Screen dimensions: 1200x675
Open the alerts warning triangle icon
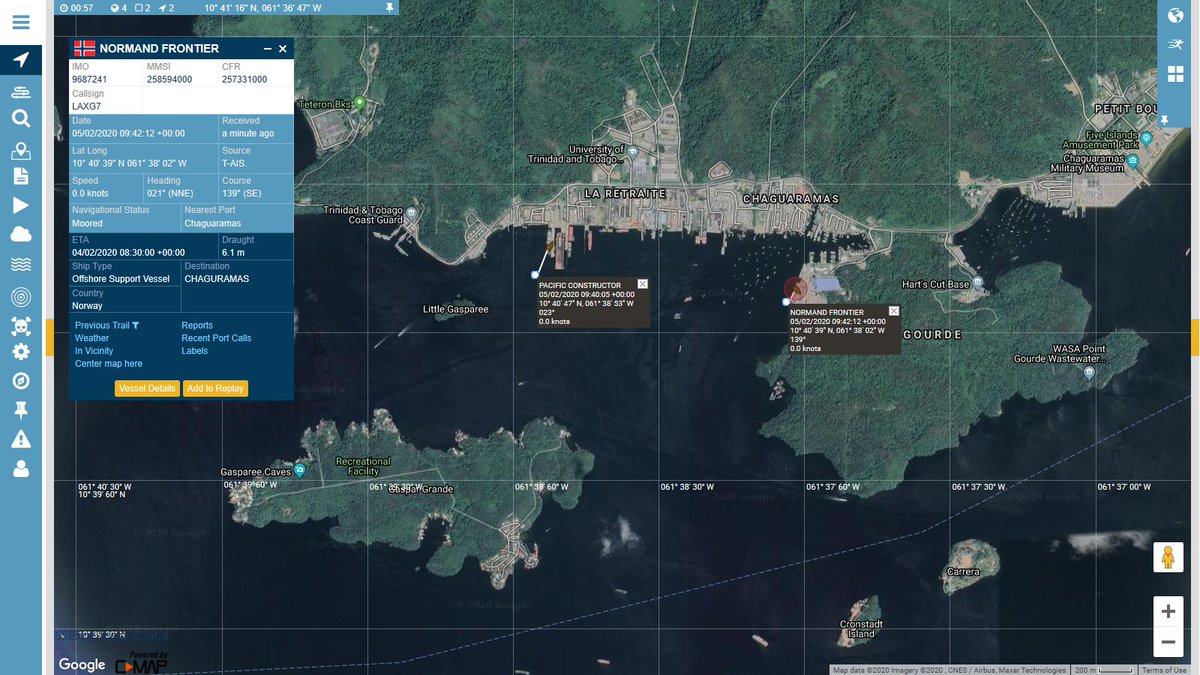(21, 439)
